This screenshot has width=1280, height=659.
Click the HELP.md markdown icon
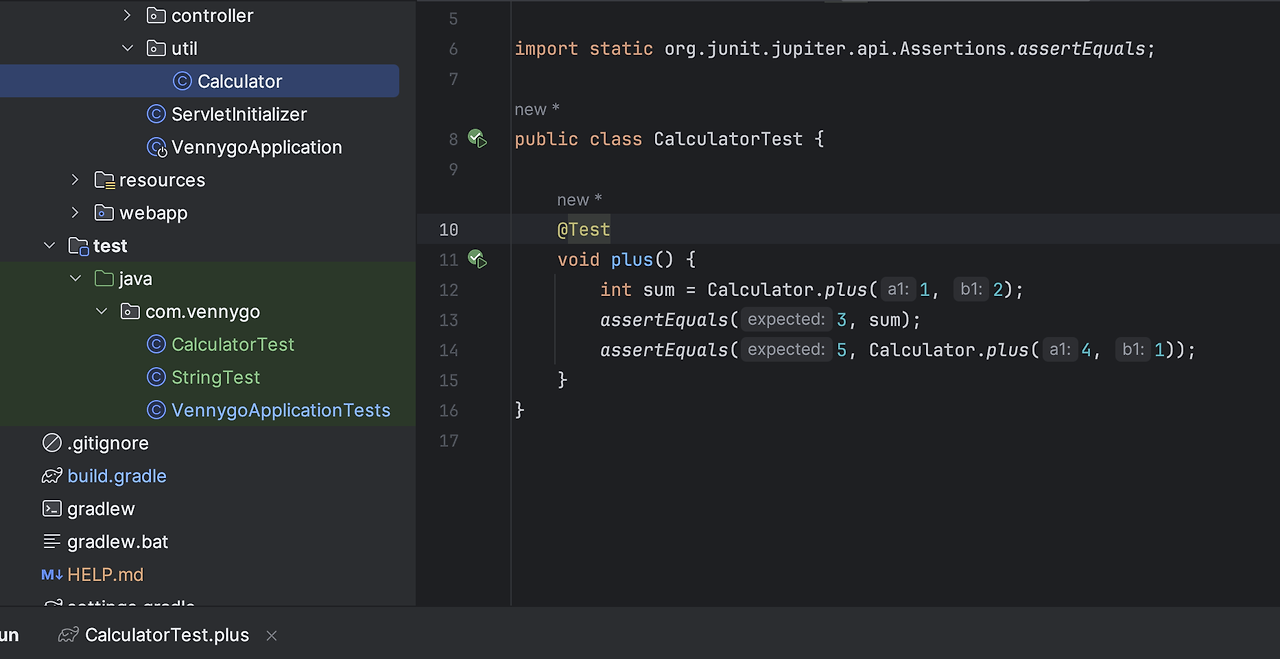[x=52, y=575]
